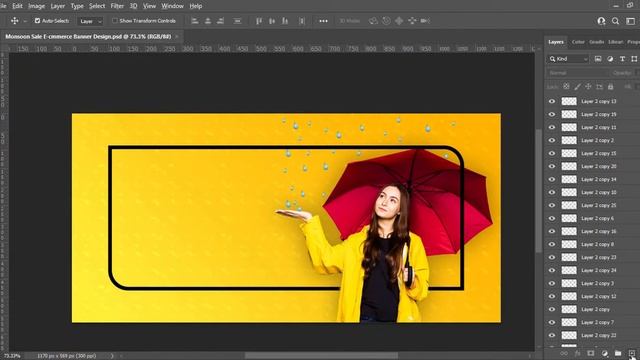Image resolution: width=640 pixels, height=360 pixels.
Task: Select the Move tool icon in options bar
Action: [15, 21]
